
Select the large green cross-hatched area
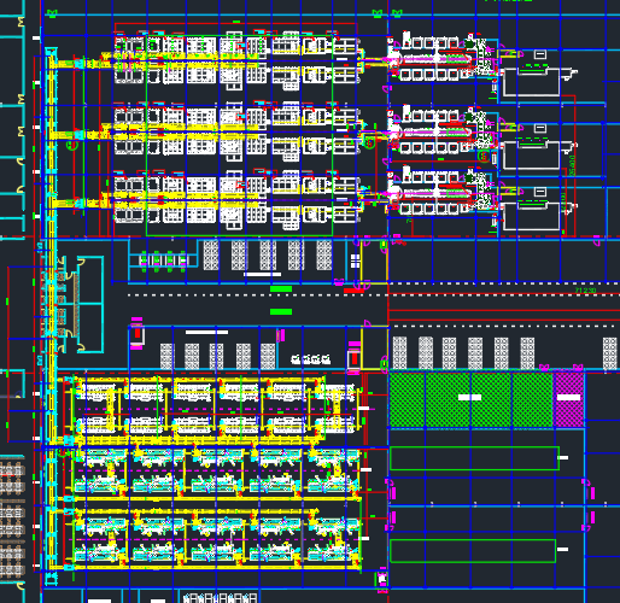click(x=471, y=400)
